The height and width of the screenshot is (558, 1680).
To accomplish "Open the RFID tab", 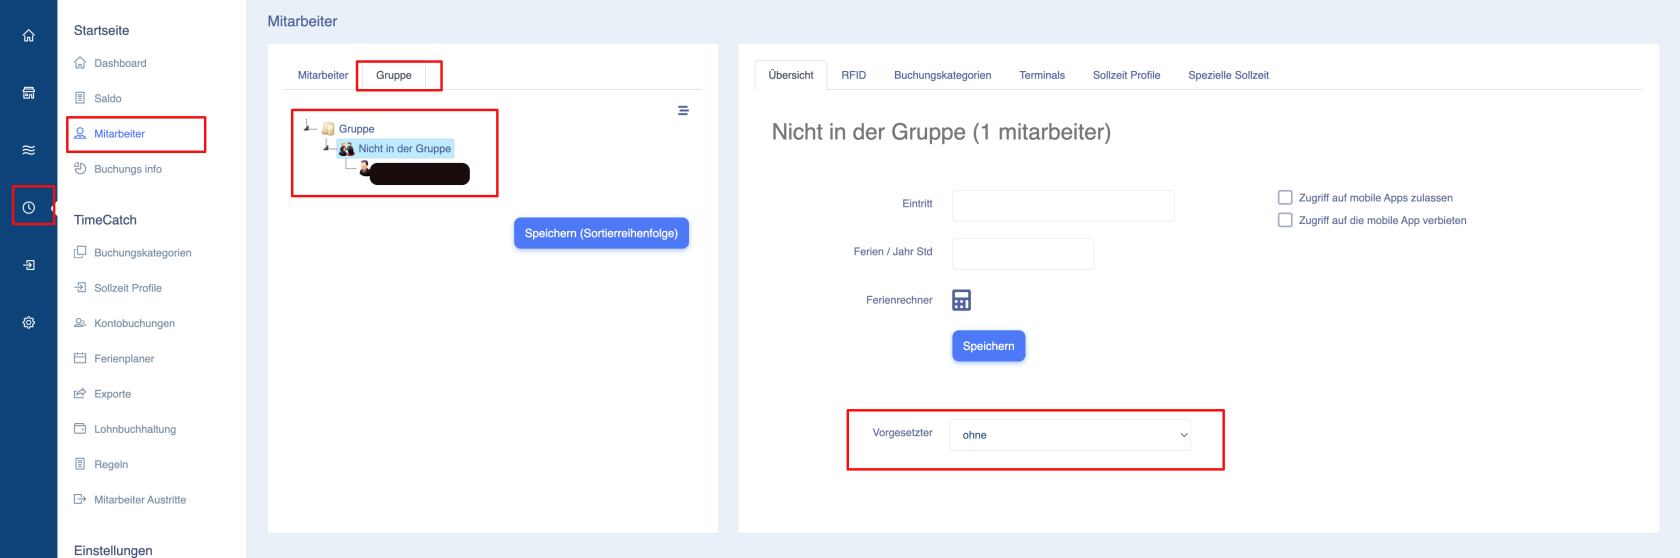I will pos(854,75).
